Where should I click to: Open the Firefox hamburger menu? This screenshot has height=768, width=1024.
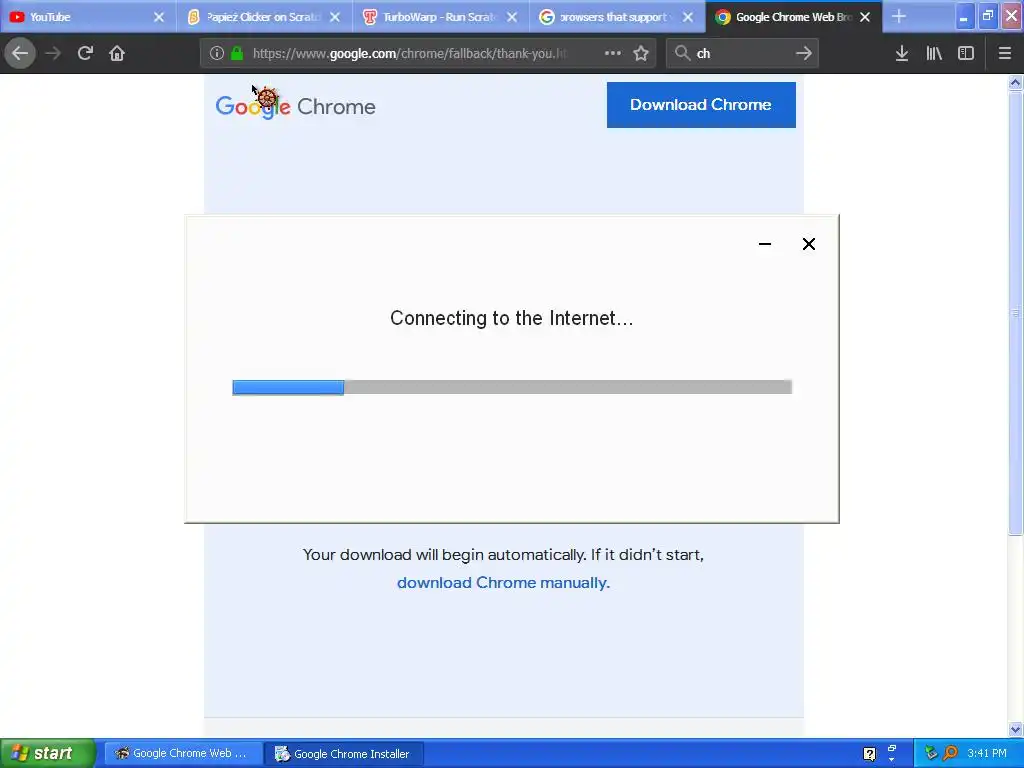tap(1005, 53)
